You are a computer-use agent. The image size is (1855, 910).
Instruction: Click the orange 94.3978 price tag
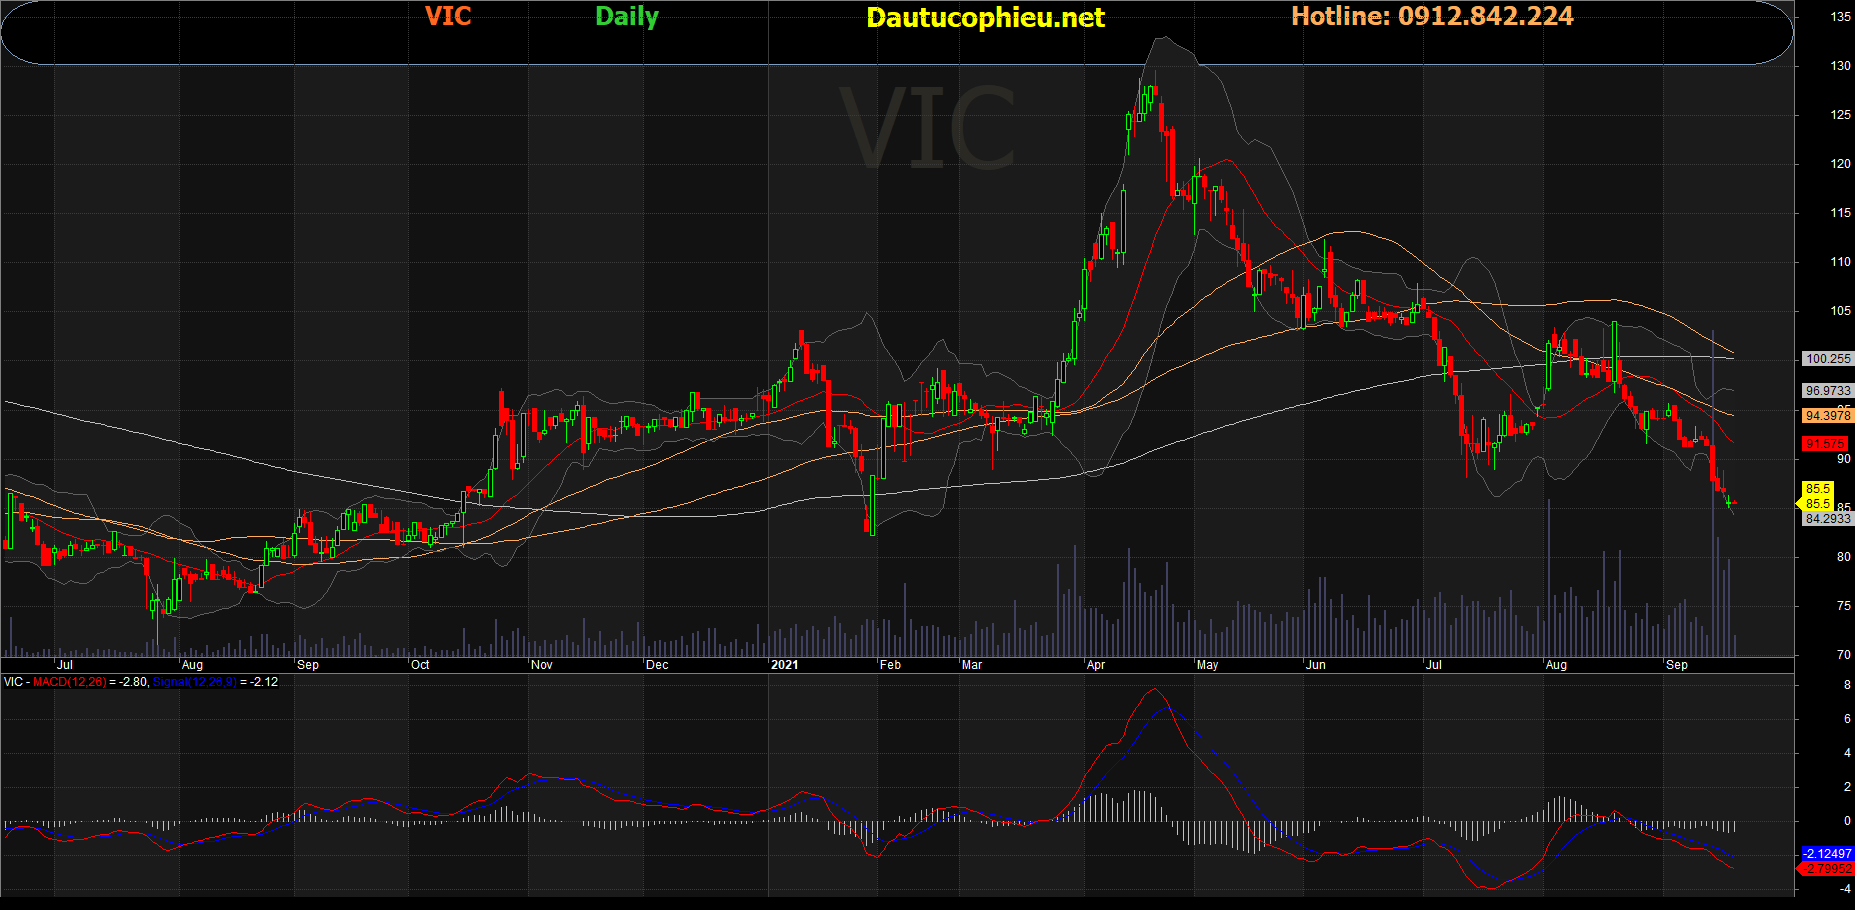[1827, 416]
